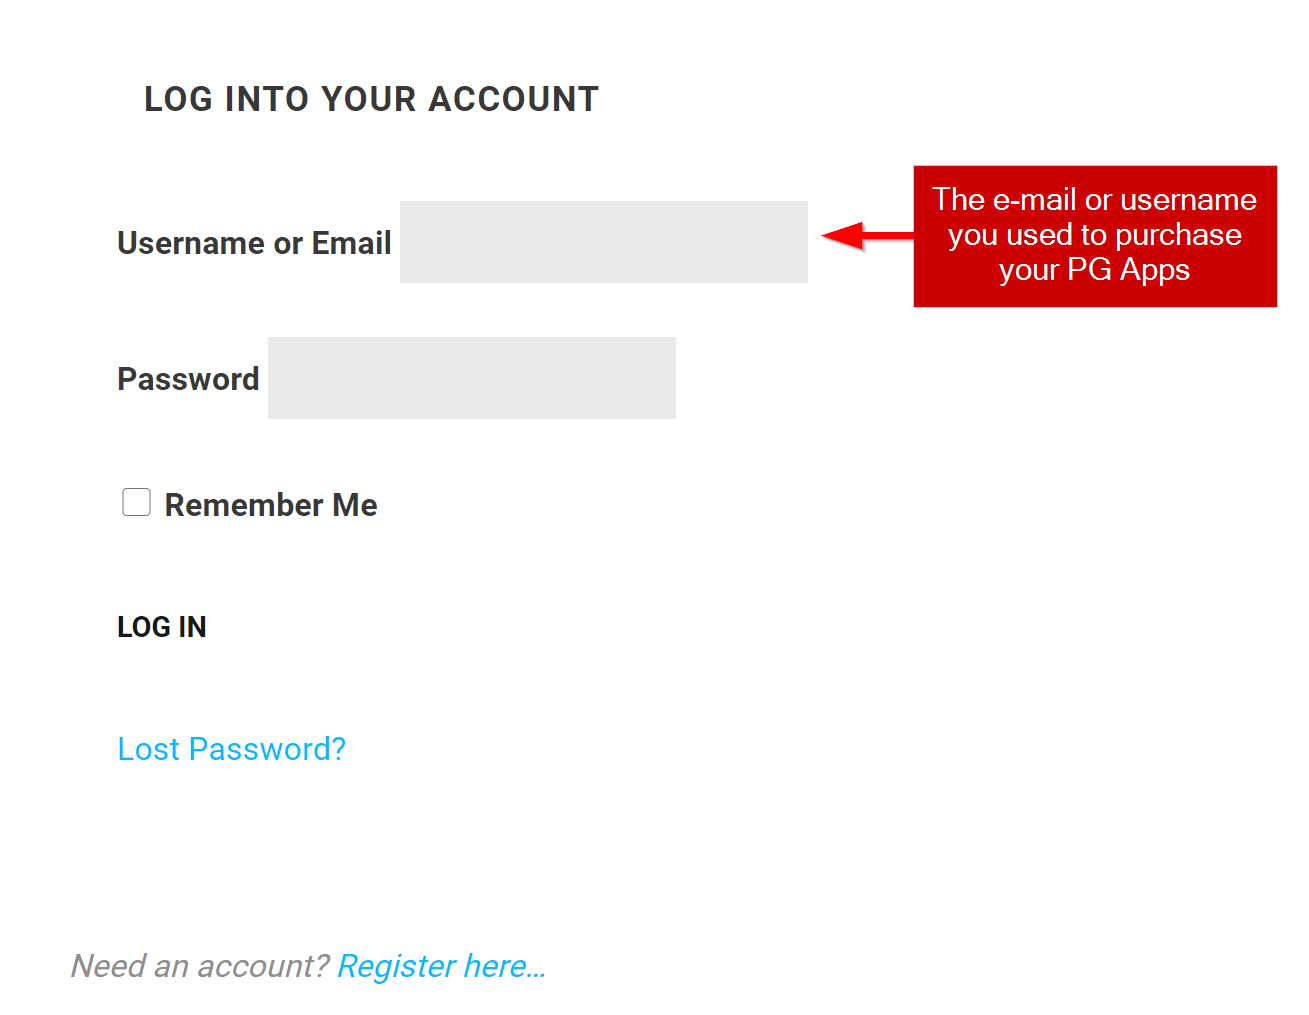Click the e-mail purchase reminder note
This screenshot has height=1015, width=1309.
1094,235
